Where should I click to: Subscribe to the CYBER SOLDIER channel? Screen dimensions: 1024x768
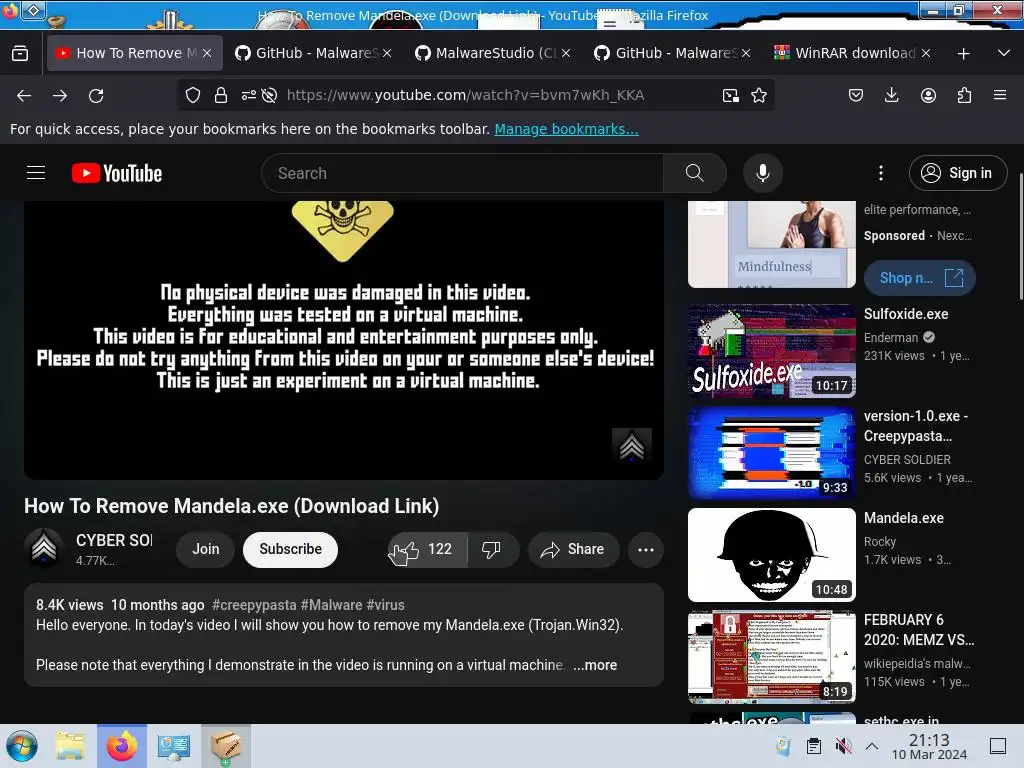point(290,549)
